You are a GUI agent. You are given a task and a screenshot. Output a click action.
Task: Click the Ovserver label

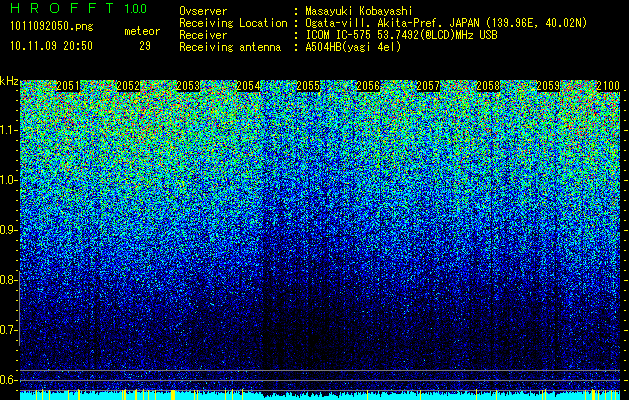(x=203, y=11)
